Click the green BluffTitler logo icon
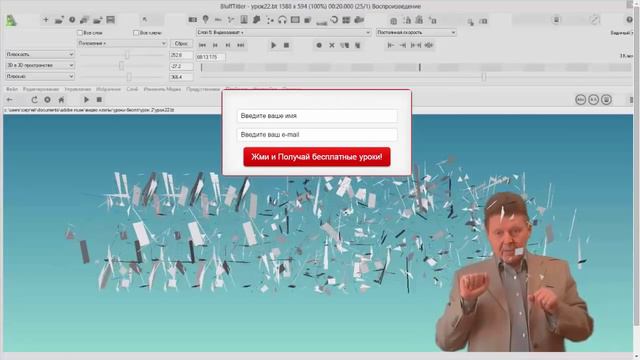 click(11, 20)
